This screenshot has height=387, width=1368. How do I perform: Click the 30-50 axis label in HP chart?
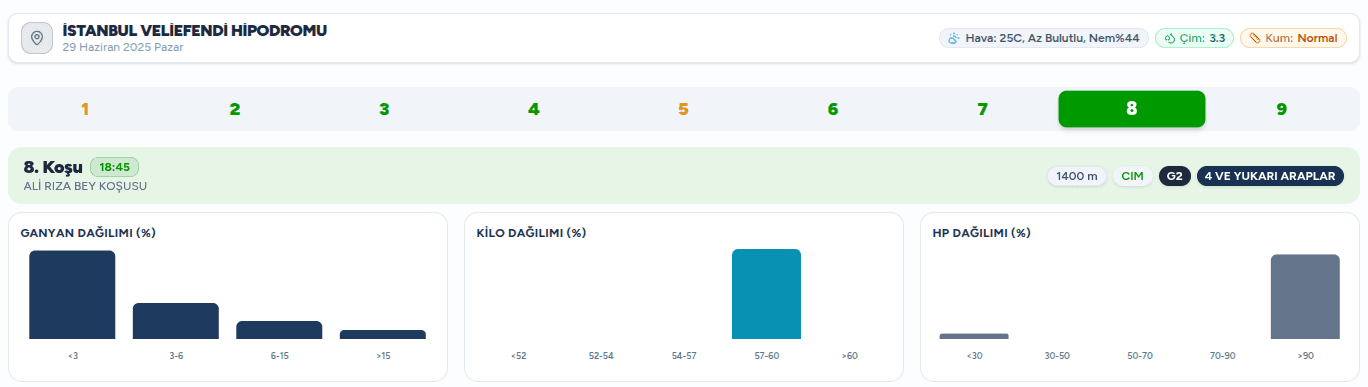point(1057,356)
